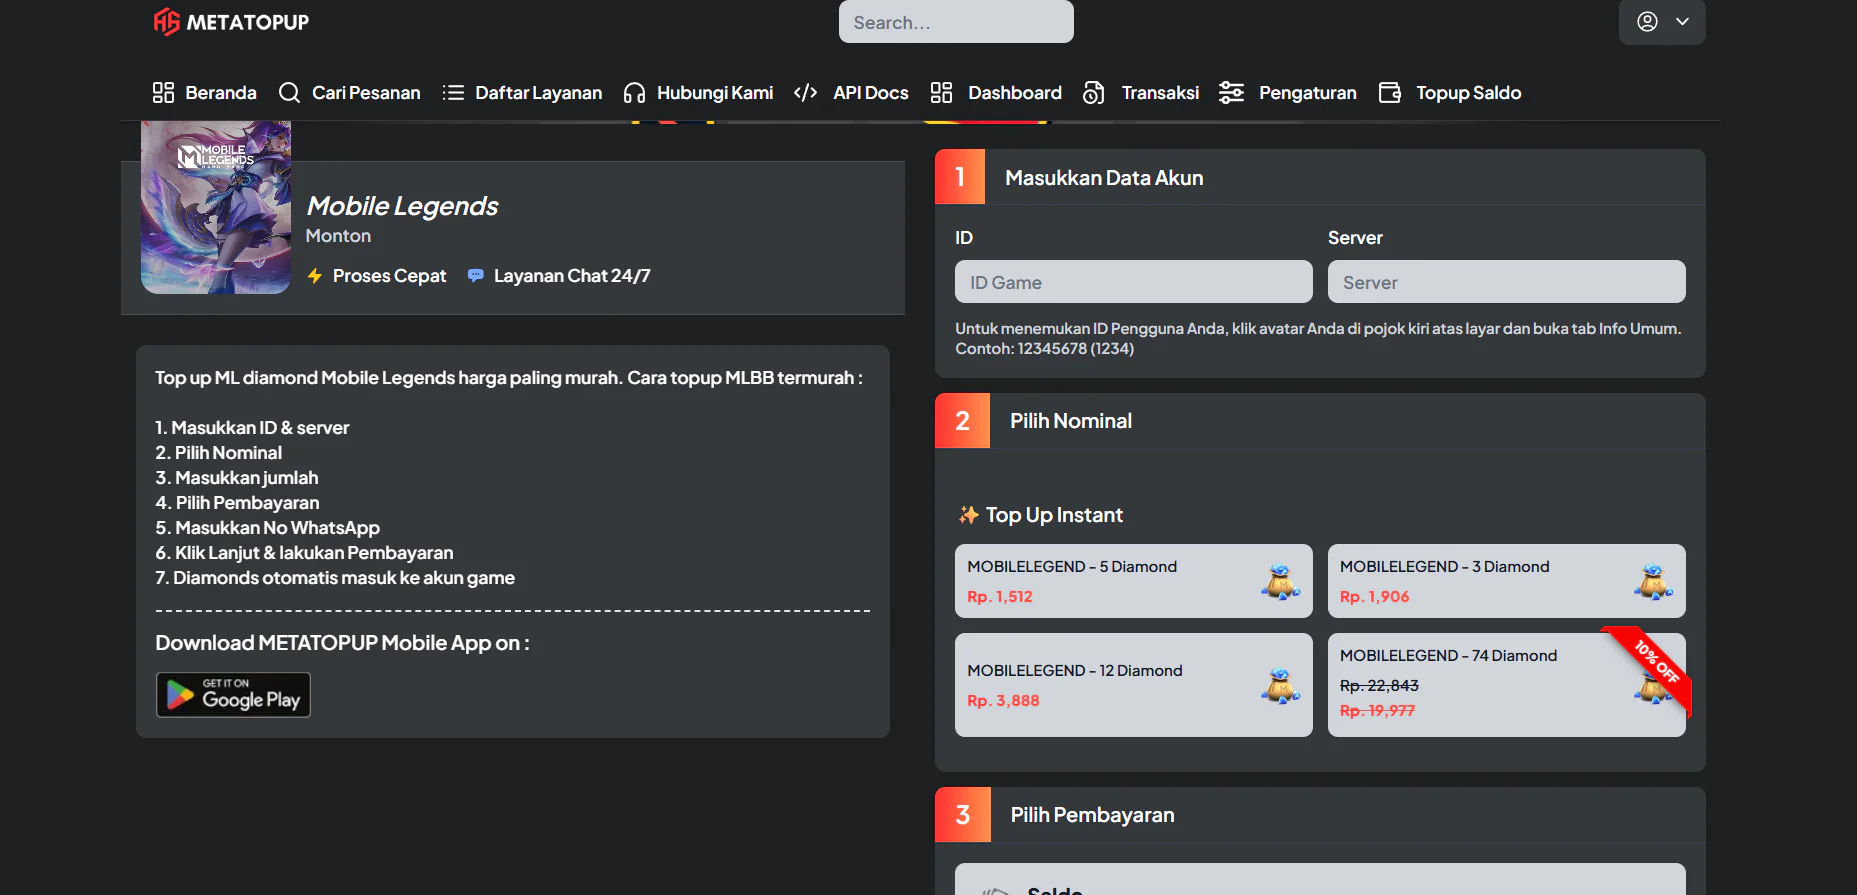
Task: Click the step '1. Masukkan ID & server'
Action: tap(252, 428)
